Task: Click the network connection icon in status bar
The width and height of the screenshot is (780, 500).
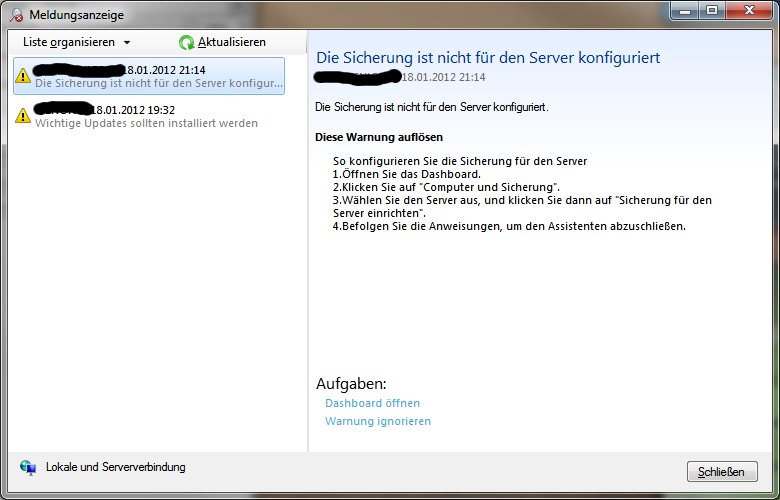Action: point(28,468)
